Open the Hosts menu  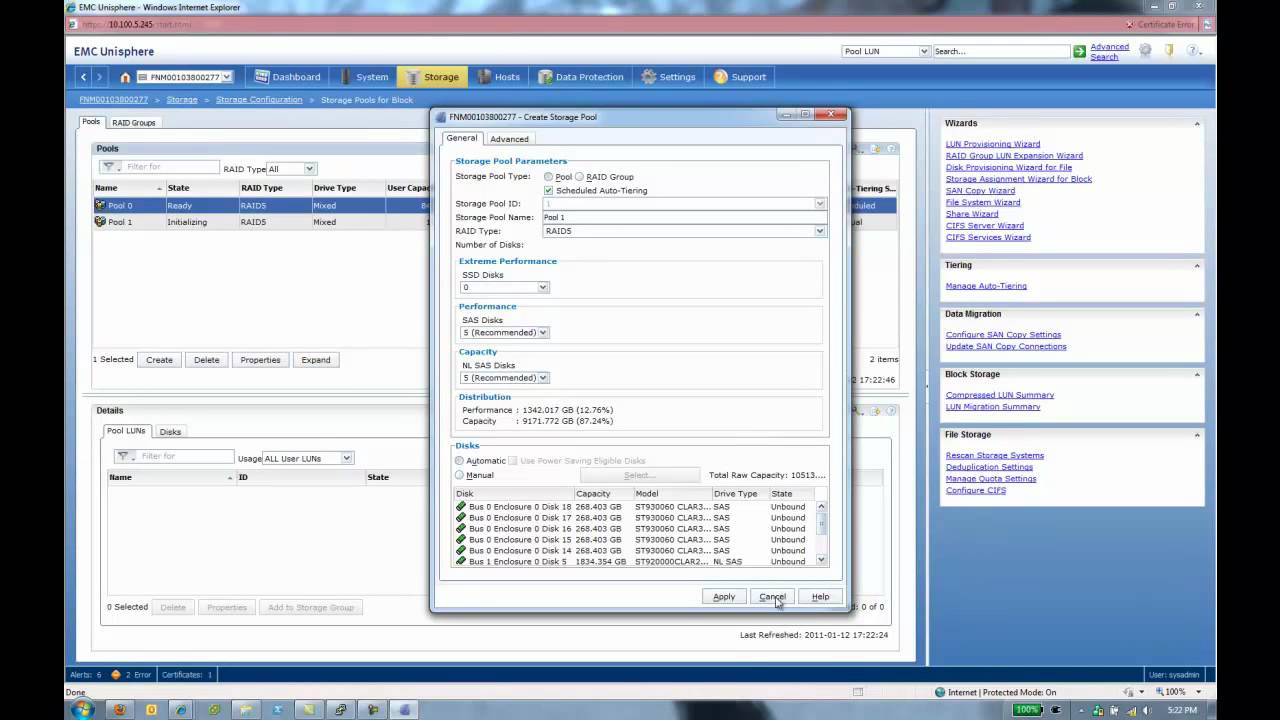499,77
